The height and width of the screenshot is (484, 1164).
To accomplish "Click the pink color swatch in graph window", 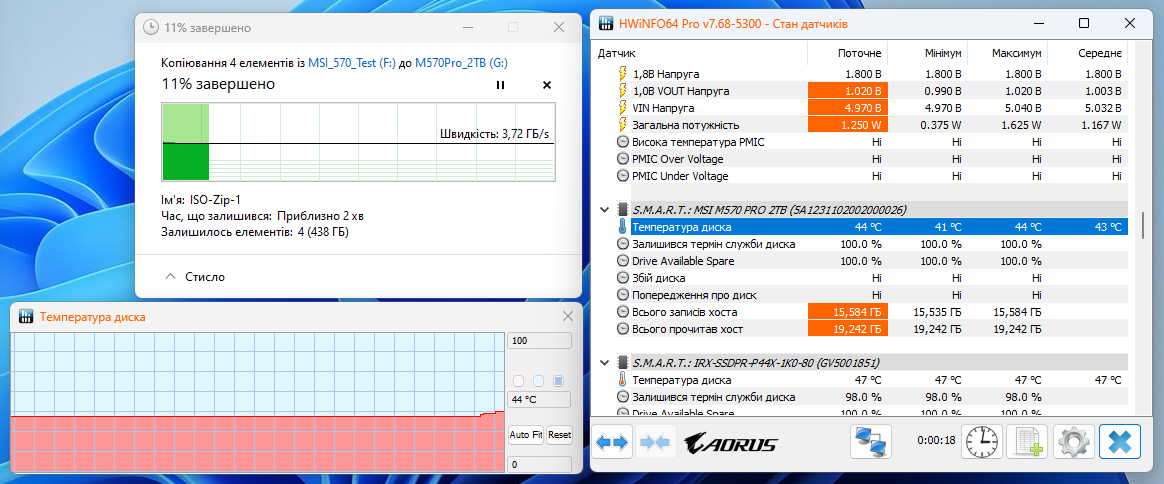I will [x=519, y=381].
